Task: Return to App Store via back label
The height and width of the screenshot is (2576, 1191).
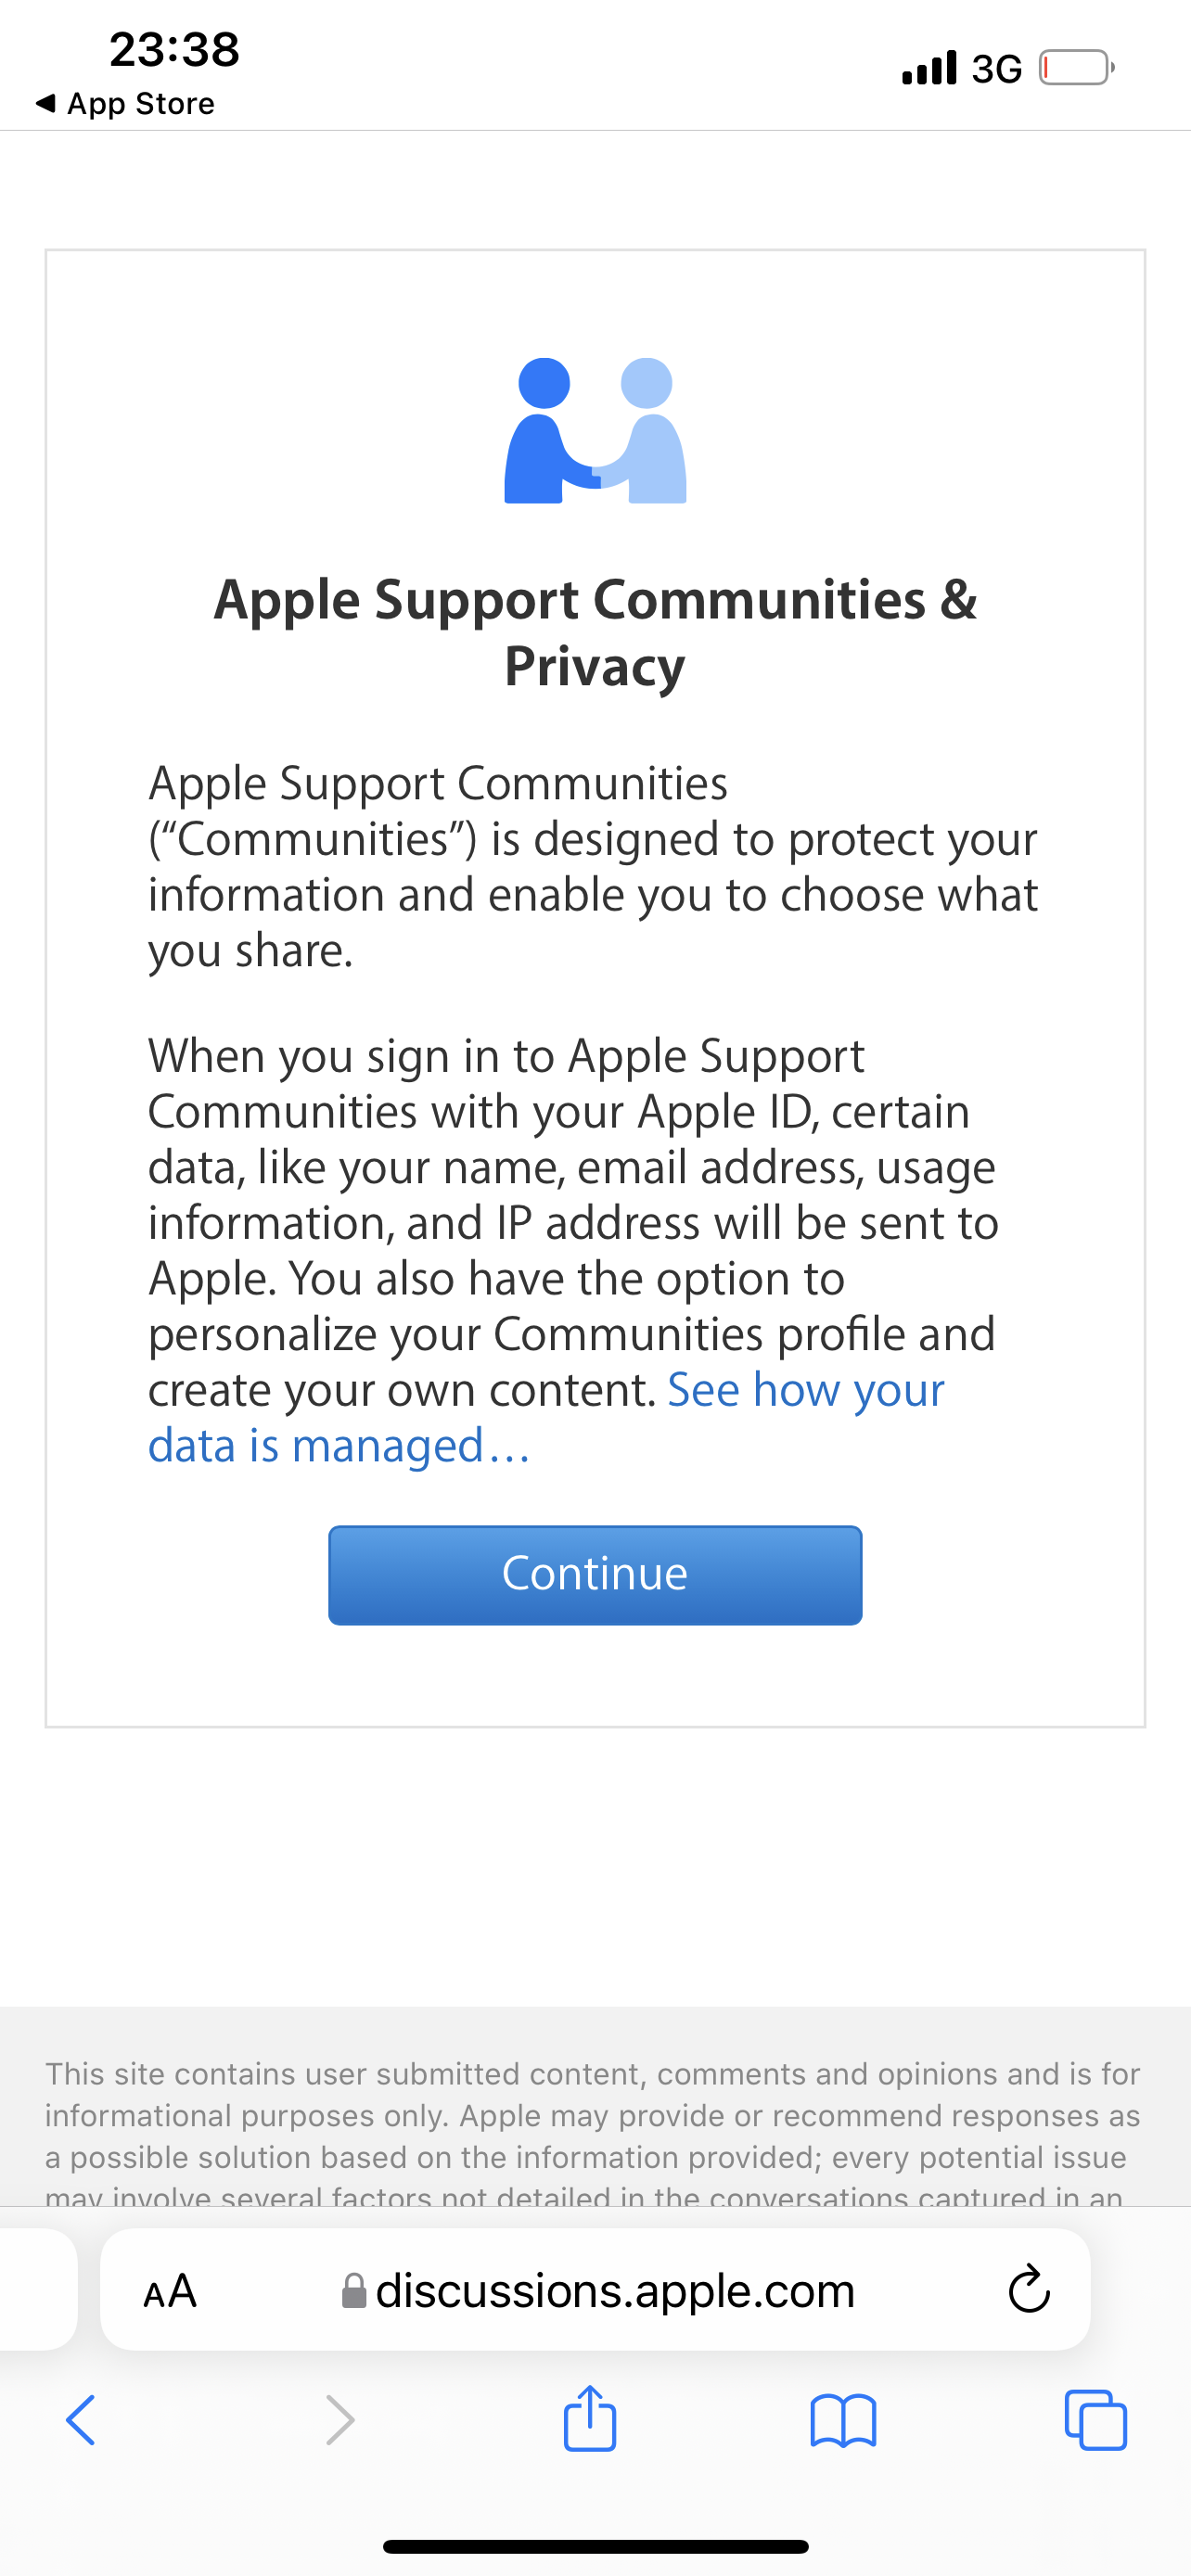Action: coord(126,104)
